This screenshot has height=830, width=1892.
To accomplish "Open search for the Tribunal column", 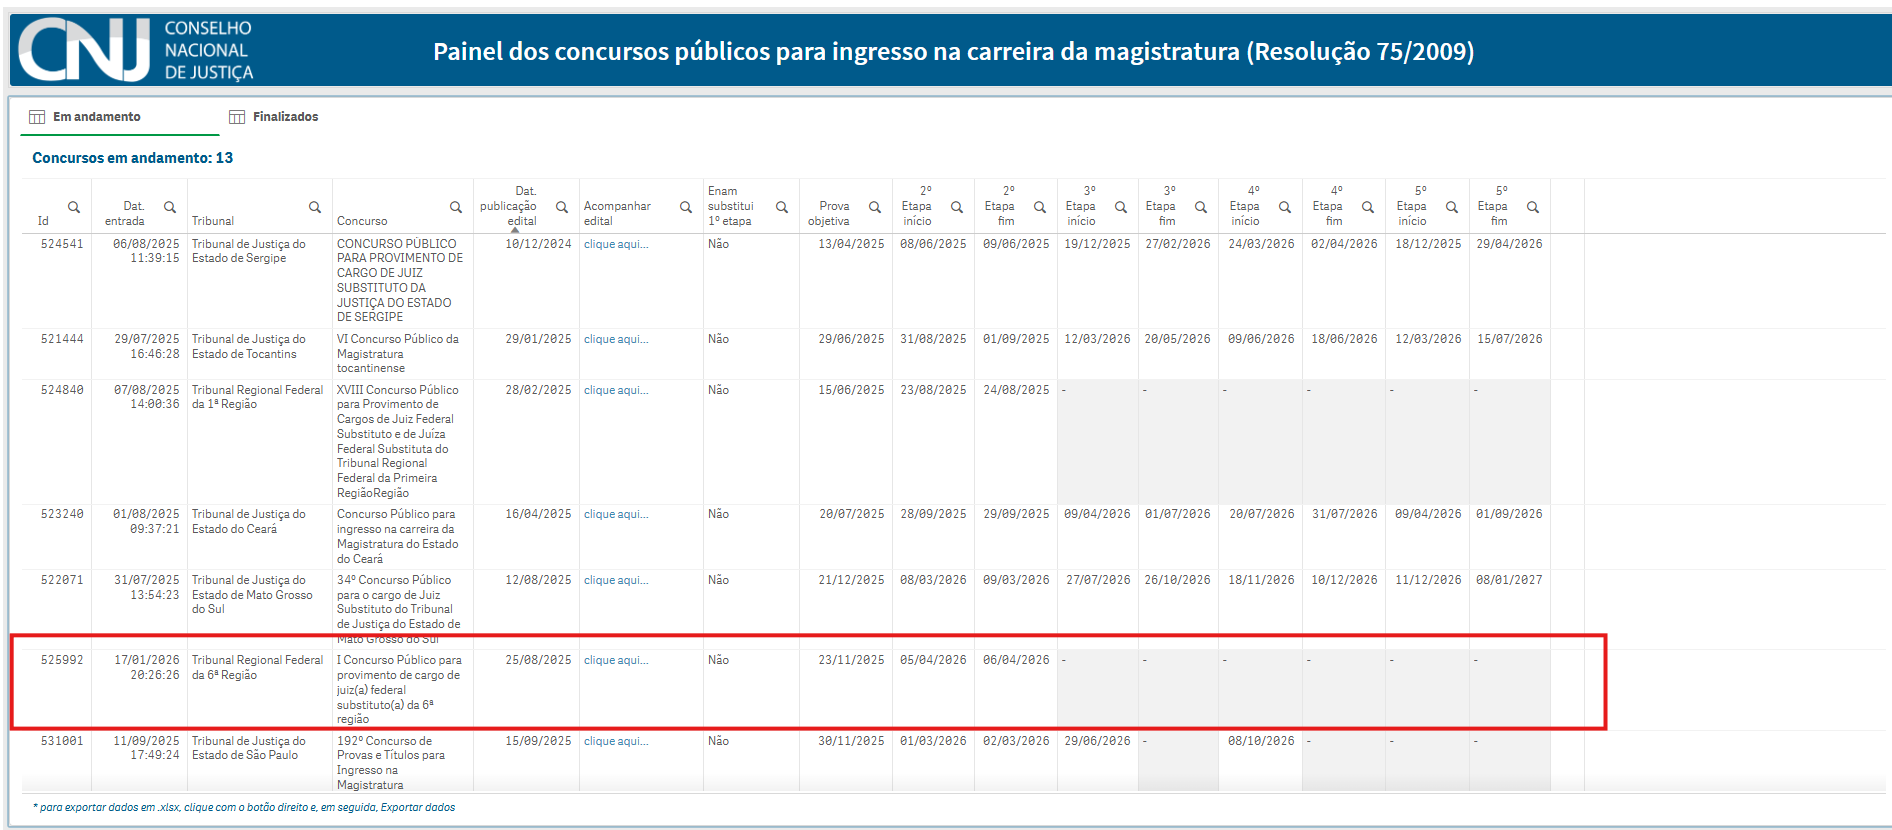I will [315, 207].
